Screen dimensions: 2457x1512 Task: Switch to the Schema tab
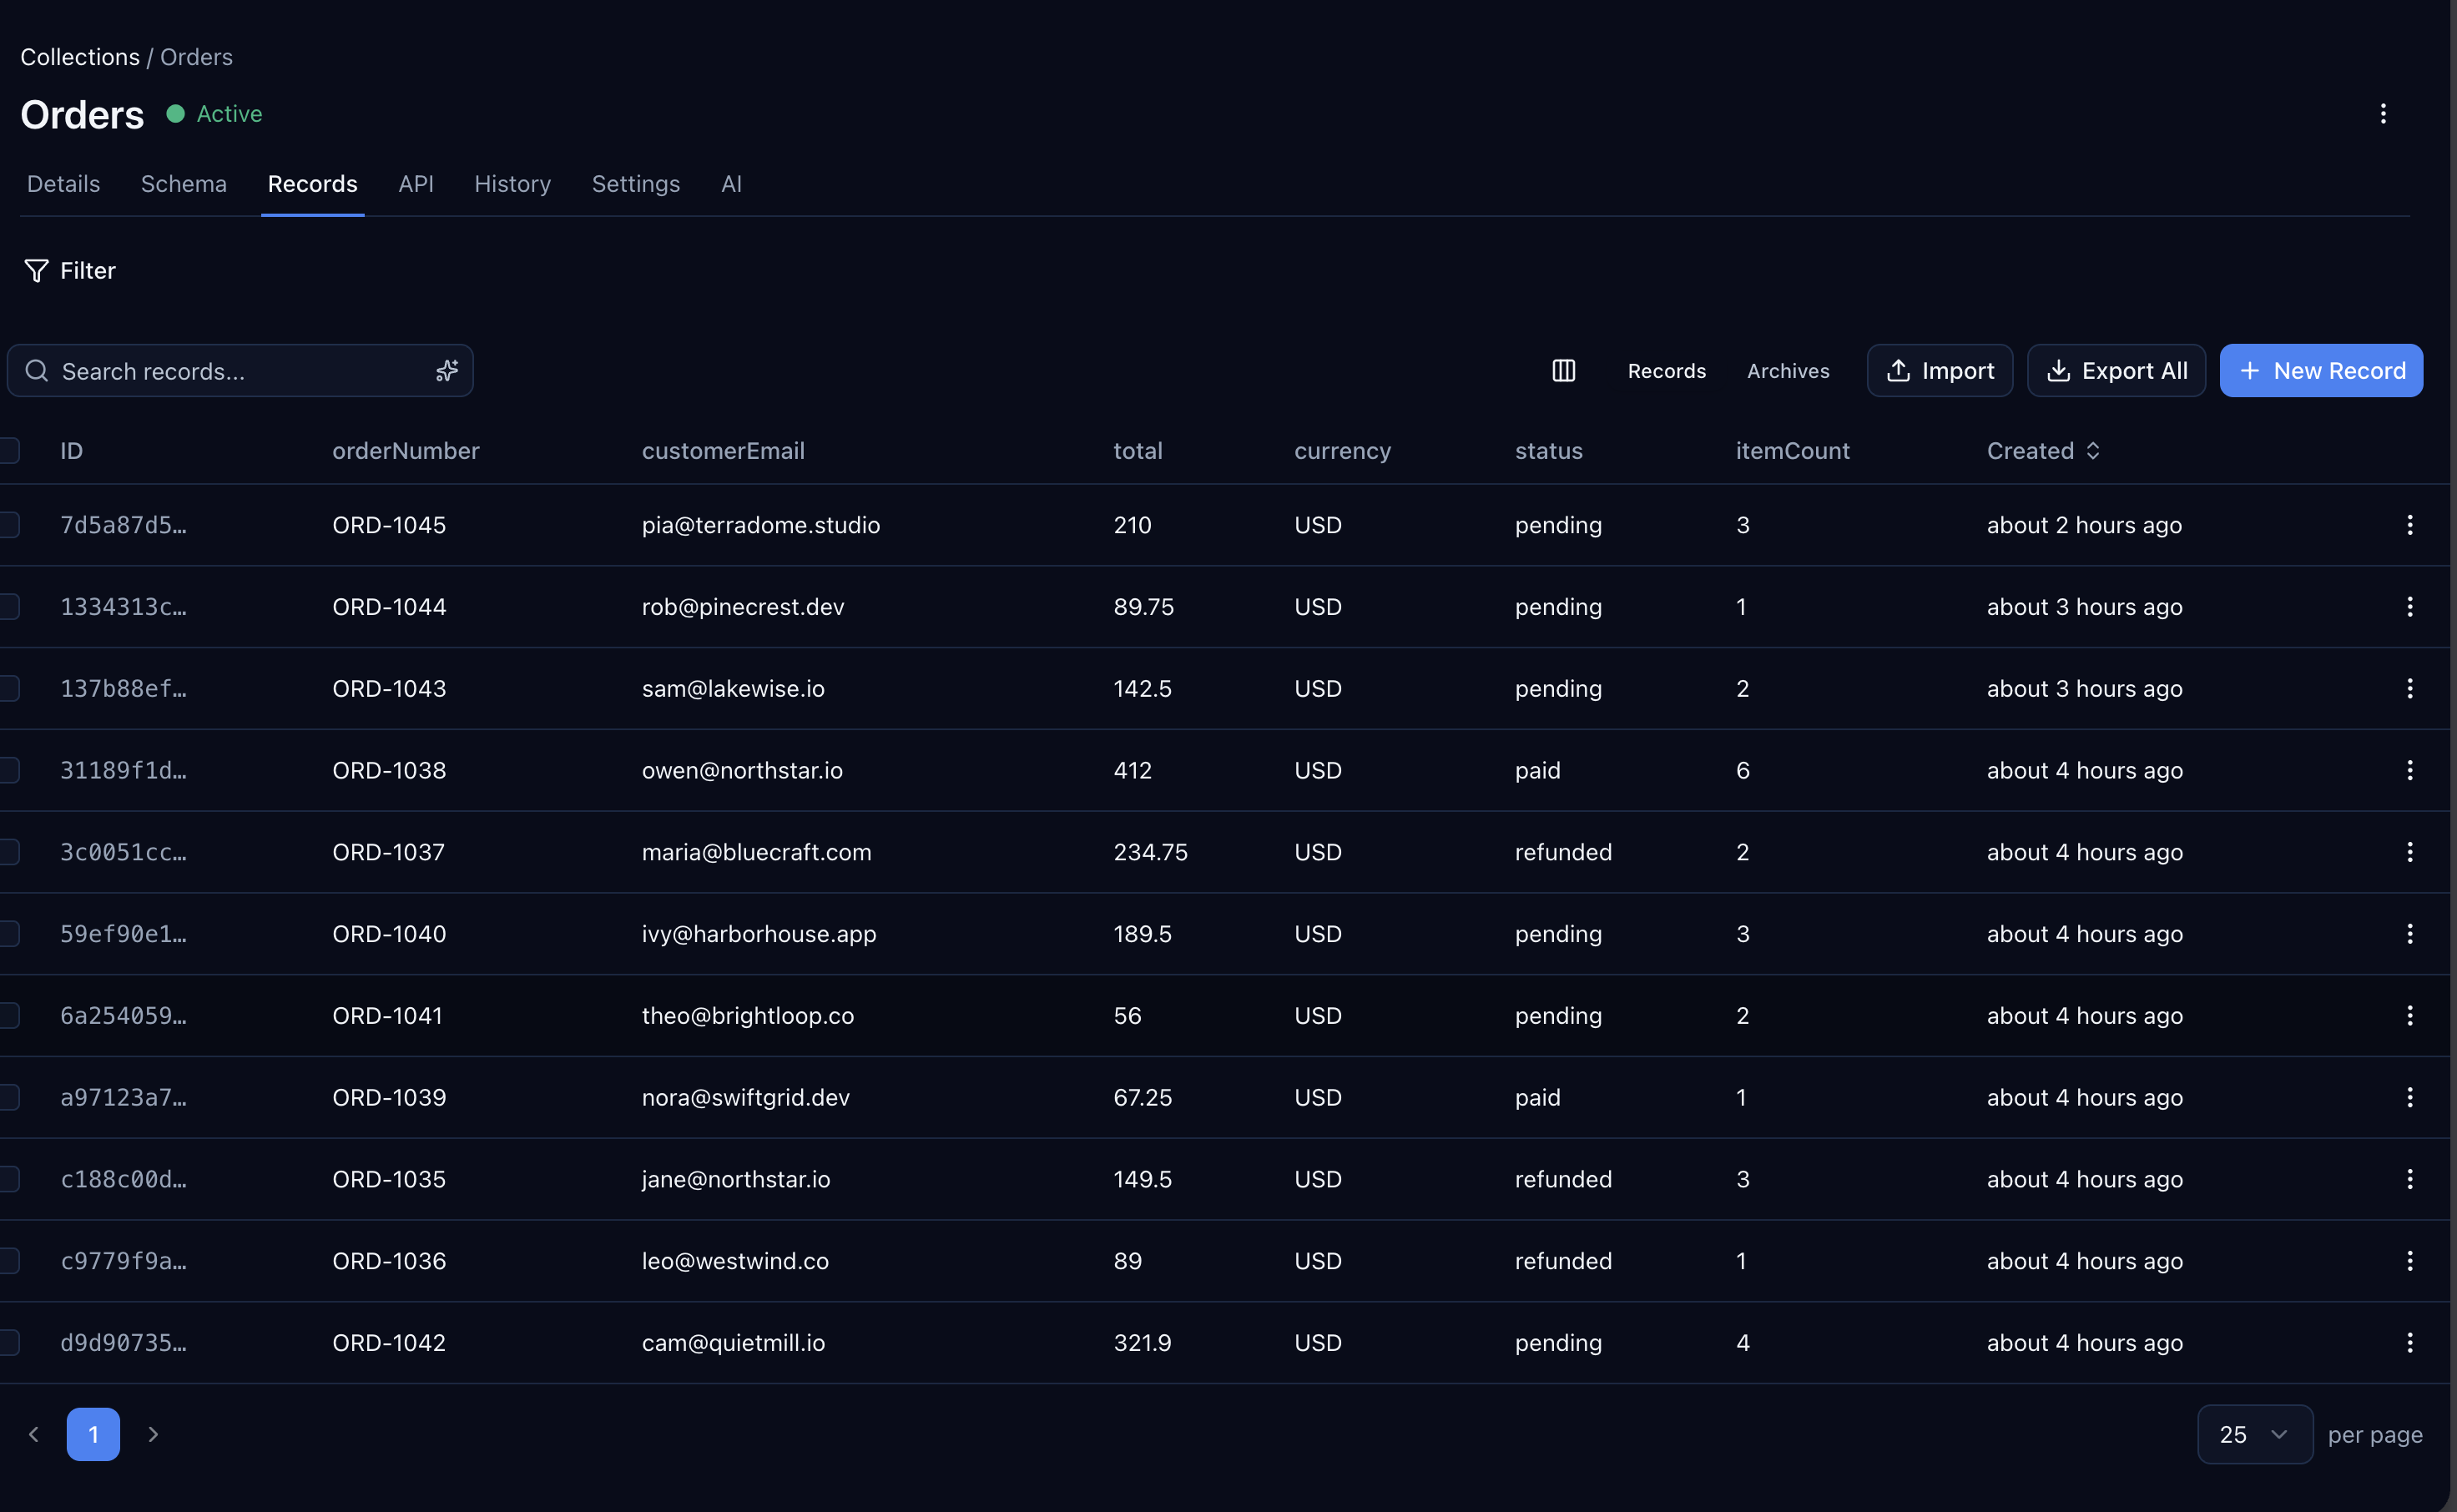184,184
